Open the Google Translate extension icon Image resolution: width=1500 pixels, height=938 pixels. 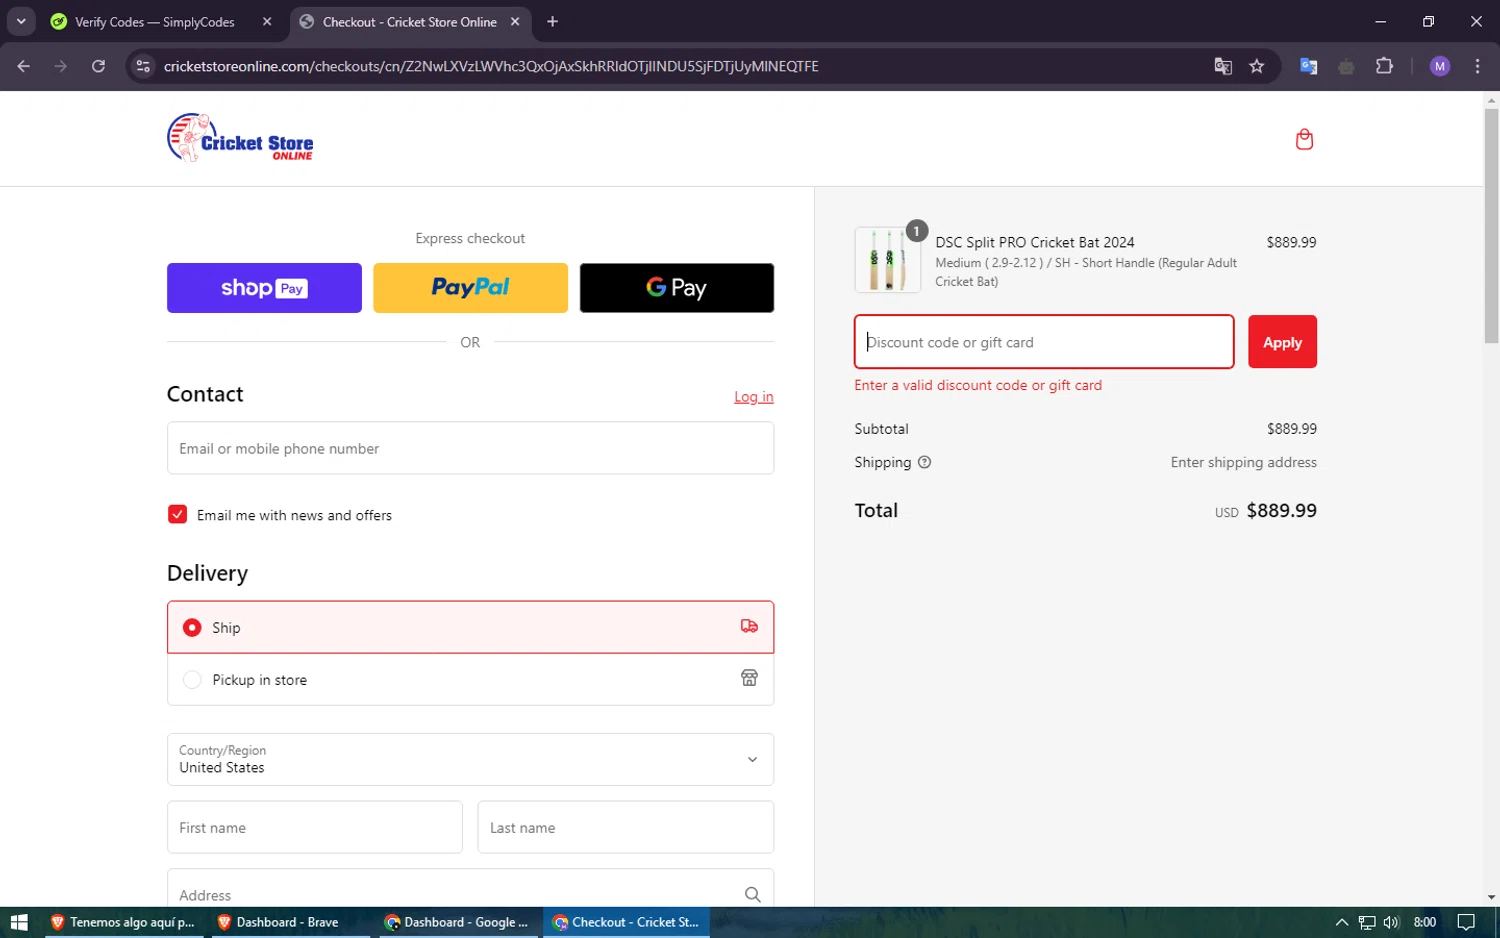(x=1308, y=66)
